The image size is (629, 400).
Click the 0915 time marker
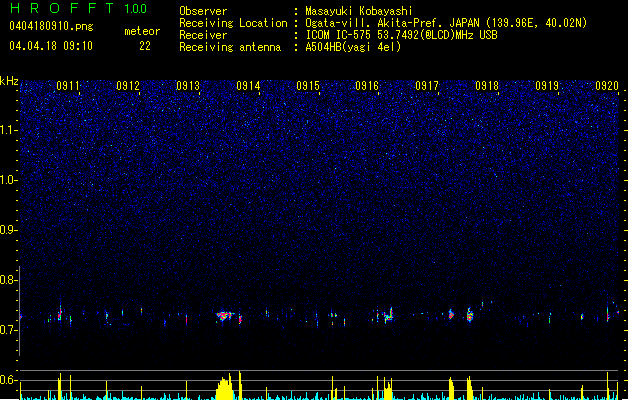click(x=308, y=86)
